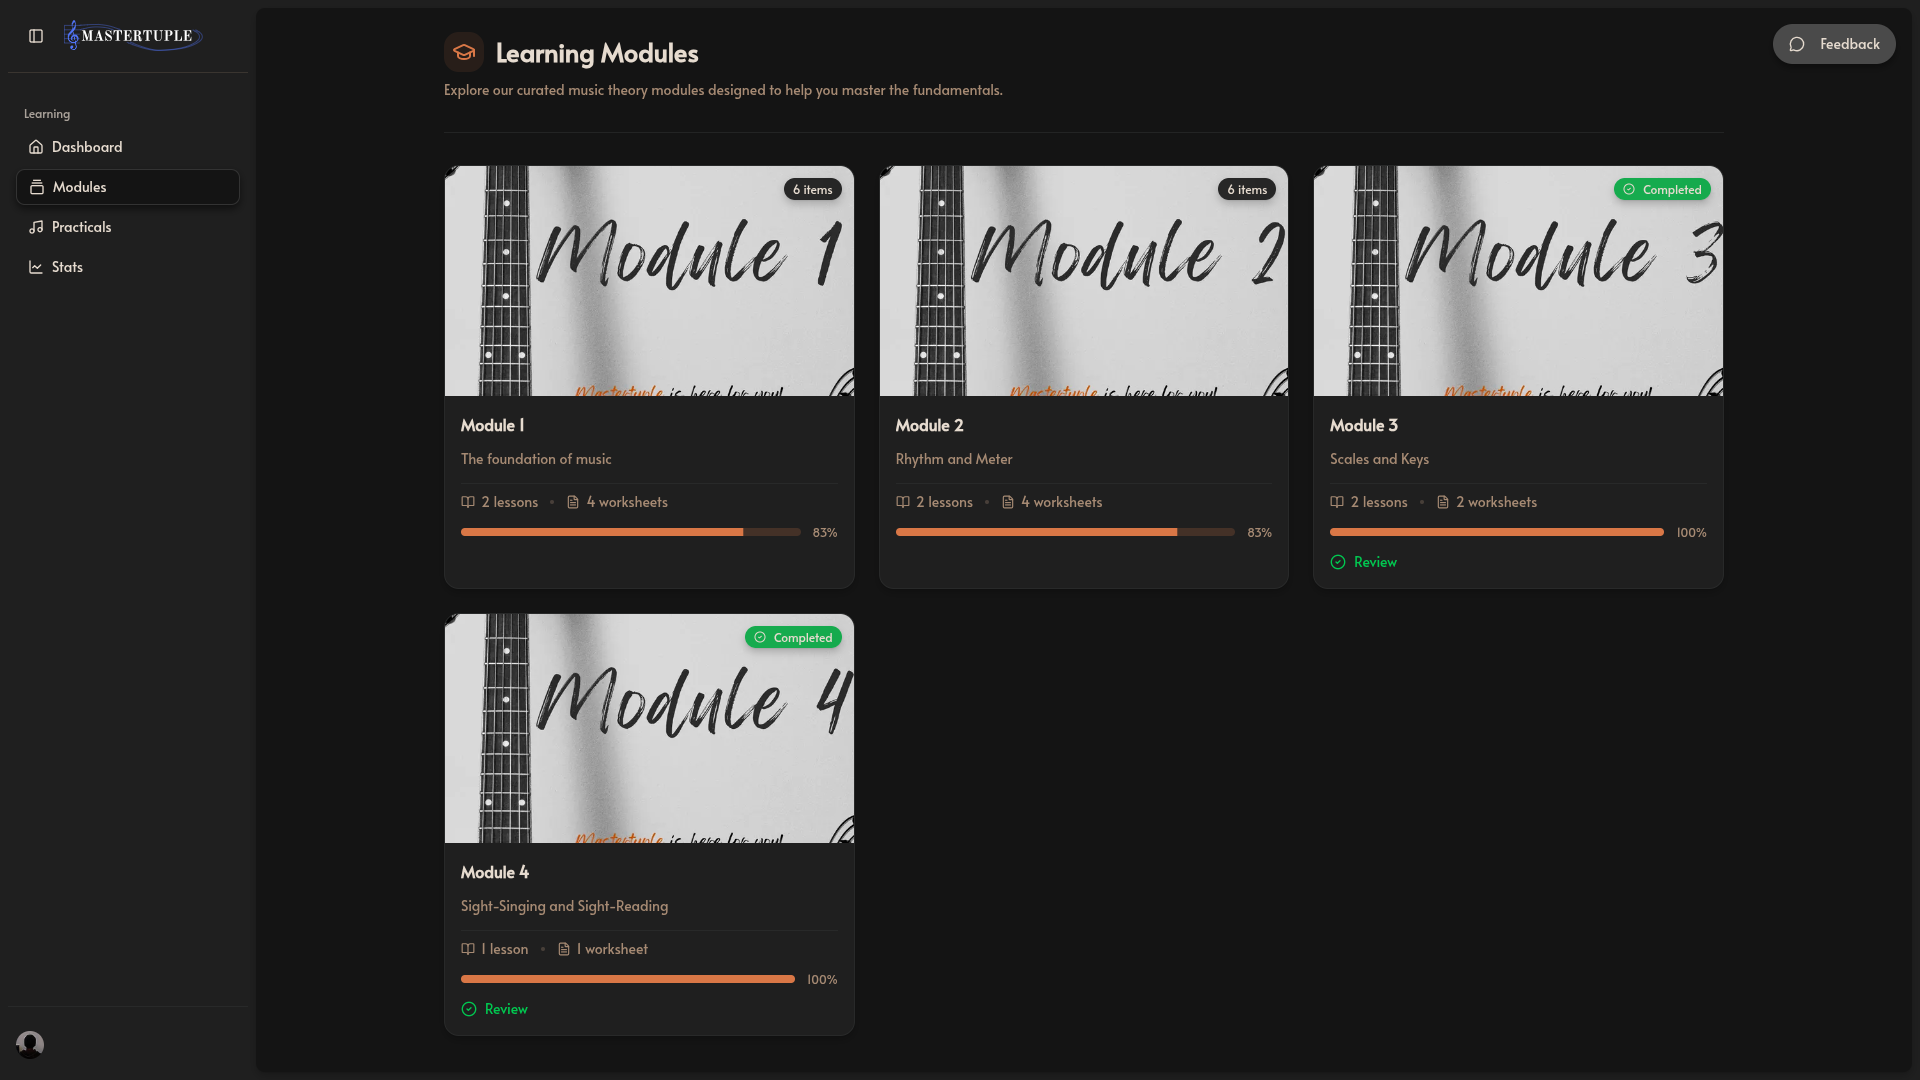
Task: Click Review on Module 4
Action: (x=506, y=1009)
